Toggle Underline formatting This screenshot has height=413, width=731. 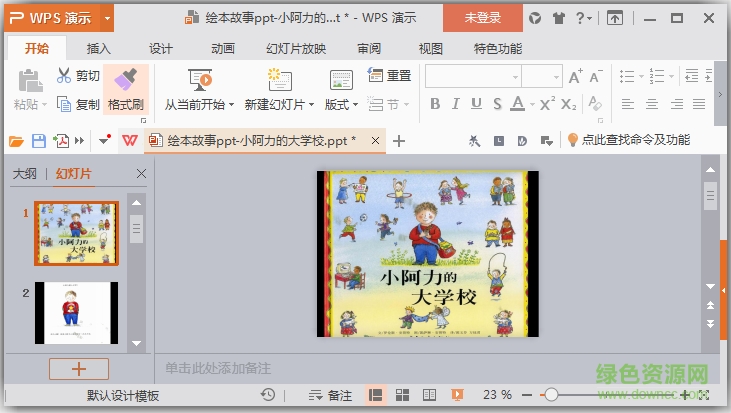476,103
